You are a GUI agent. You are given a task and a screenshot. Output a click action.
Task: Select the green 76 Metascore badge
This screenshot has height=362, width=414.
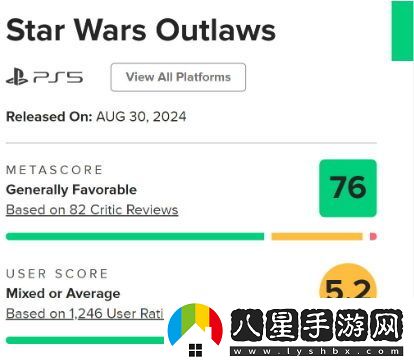[348, 188]
